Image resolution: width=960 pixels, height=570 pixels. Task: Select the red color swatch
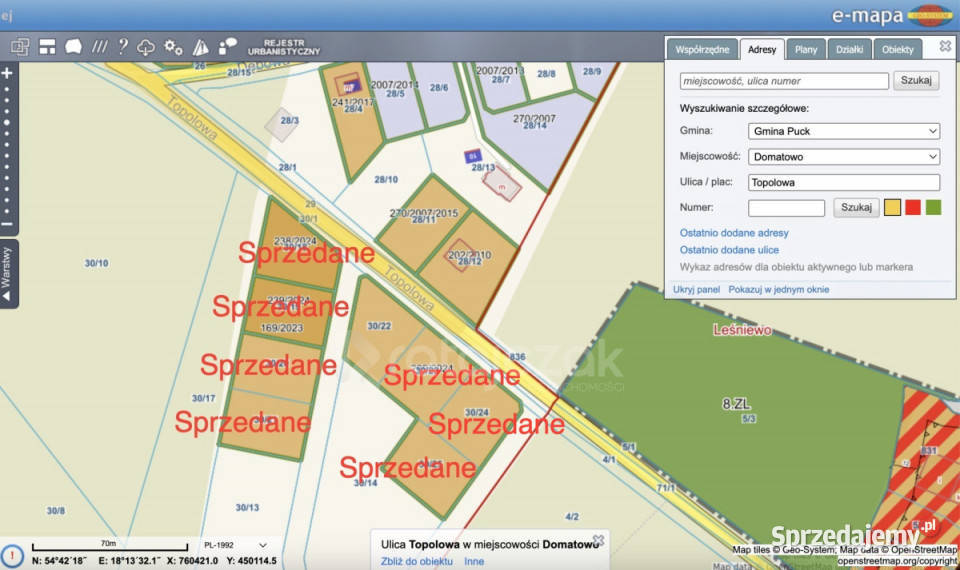point(913,208)
